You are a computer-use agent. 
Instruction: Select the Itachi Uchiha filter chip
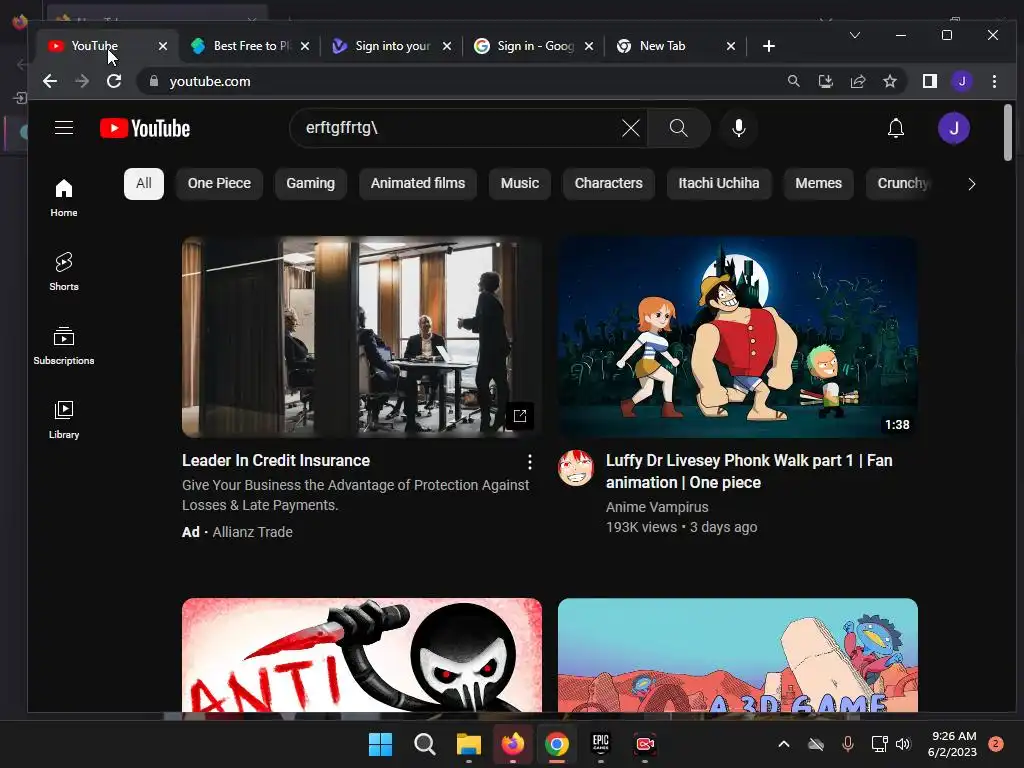pos(718,184)
